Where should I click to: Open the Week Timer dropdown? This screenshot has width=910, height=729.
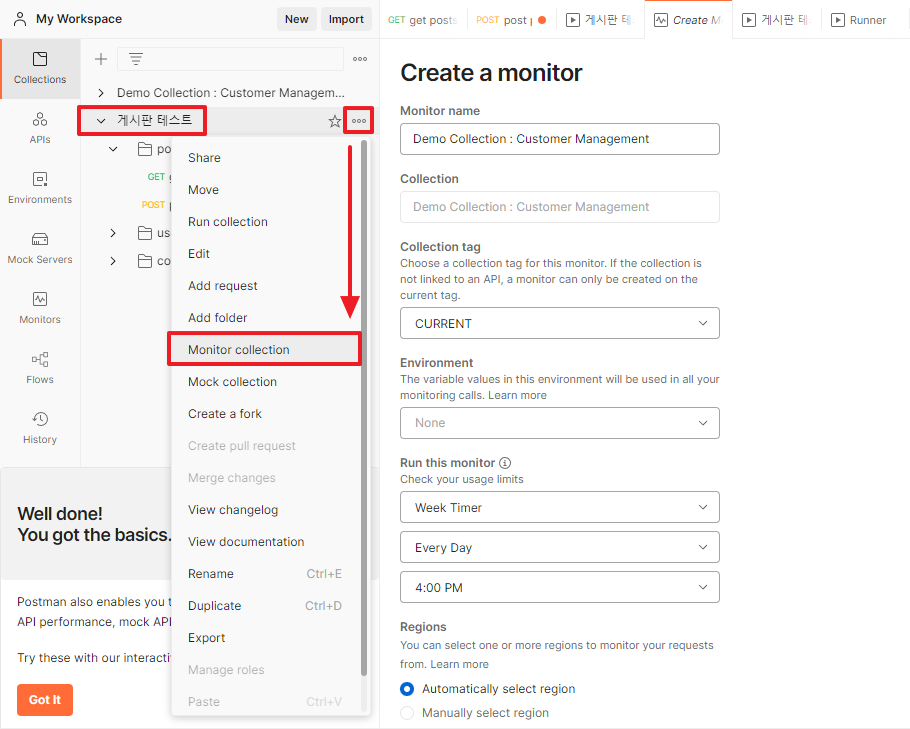tap(559, 508)
